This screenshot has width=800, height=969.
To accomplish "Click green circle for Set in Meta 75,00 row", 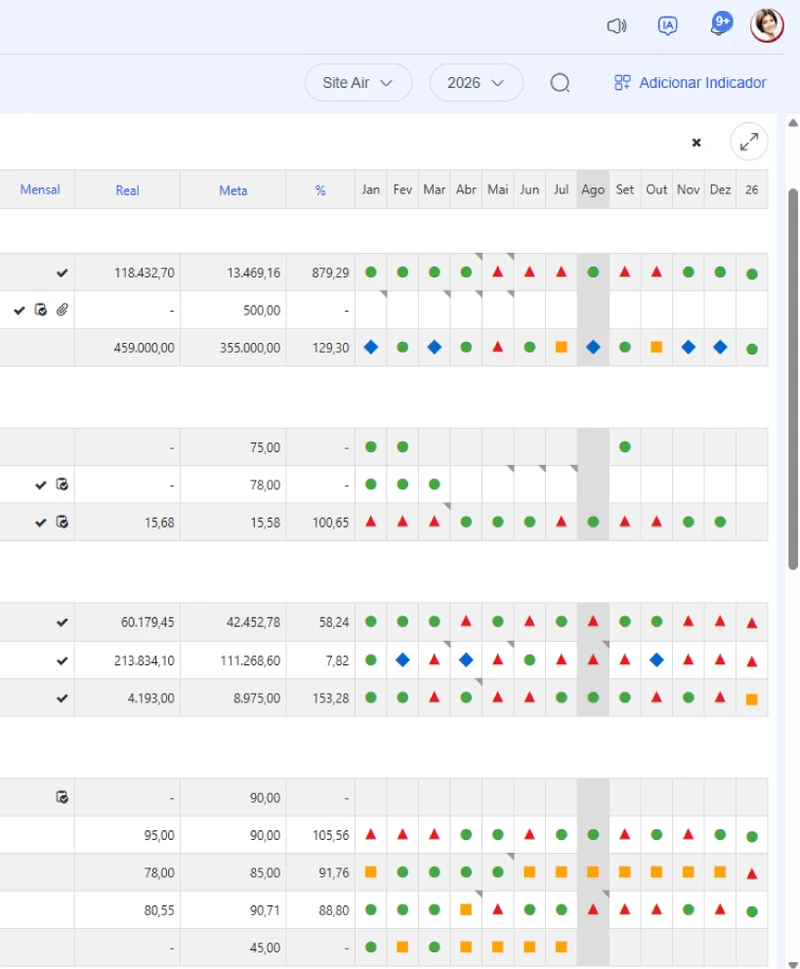I will pyautogui.click(x=625, y=447).
